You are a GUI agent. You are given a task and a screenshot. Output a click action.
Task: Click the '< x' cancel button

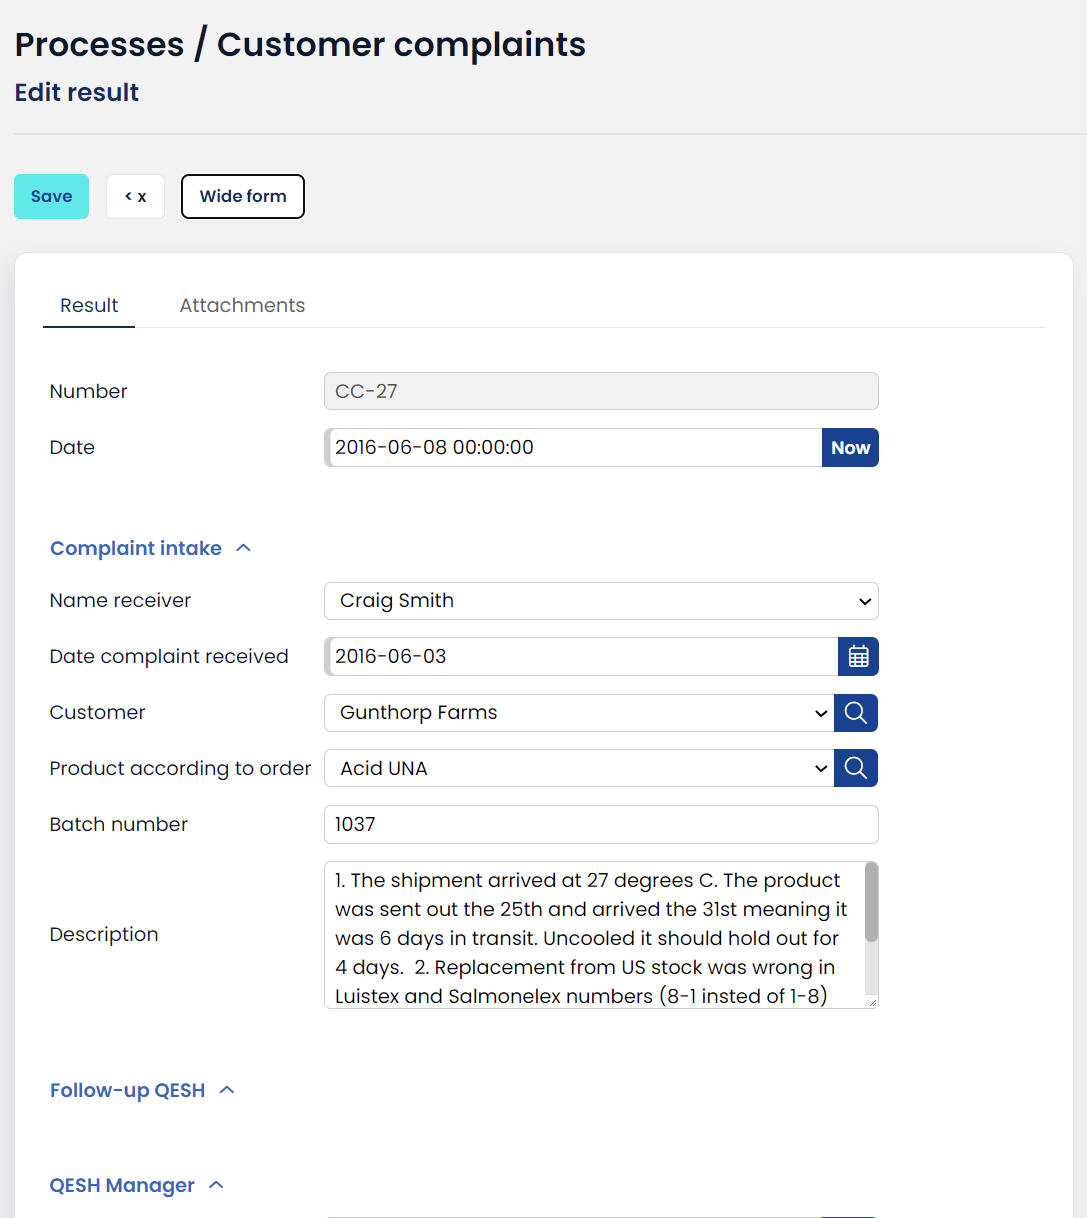tap(135, 196)
